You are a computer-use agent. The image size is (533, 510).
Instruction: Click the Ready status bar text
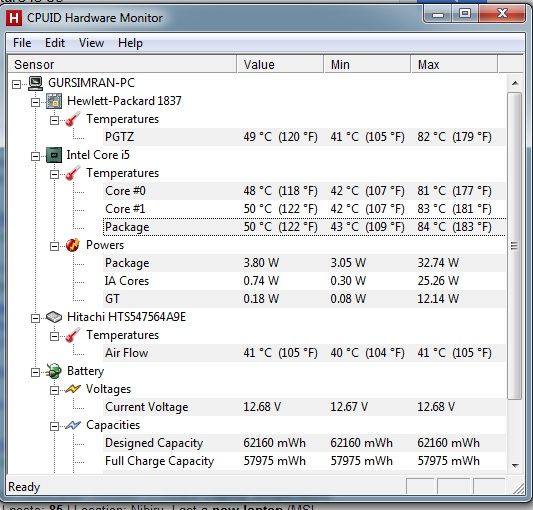pyautogui.click(x=24, y=487)
